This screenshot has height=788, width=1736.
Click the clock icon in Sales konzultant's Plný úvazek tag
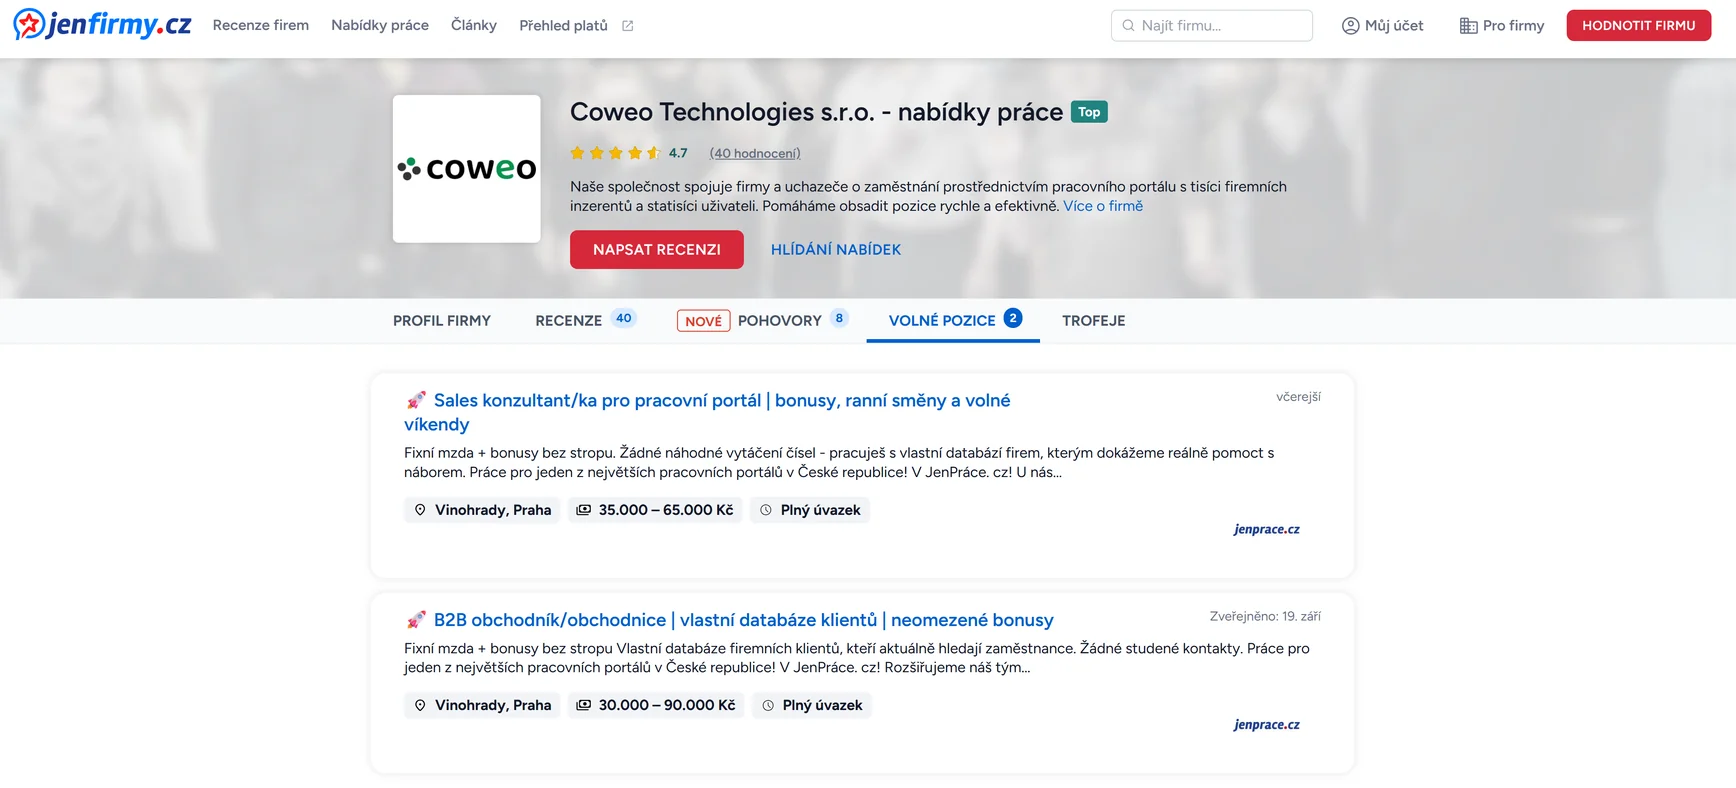pyautogui.click(x=766, y=510)
